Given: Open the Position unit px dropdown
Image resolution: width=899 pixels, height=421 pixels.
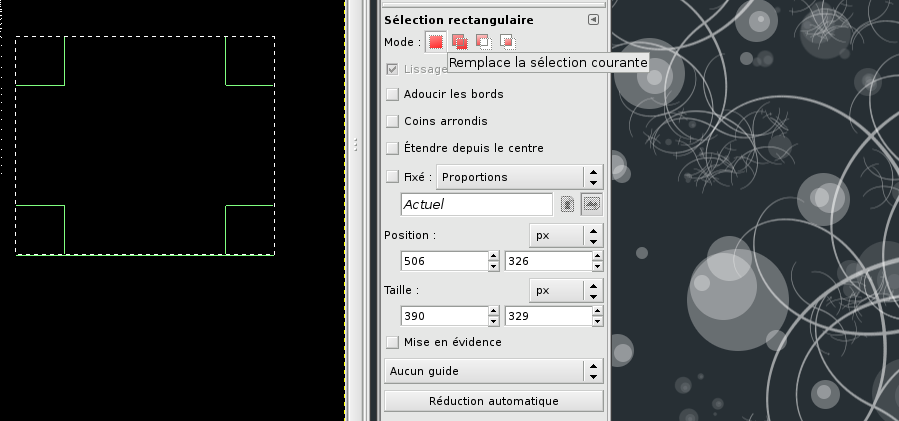Looking at the screenshot, I should tap(565, 236).
